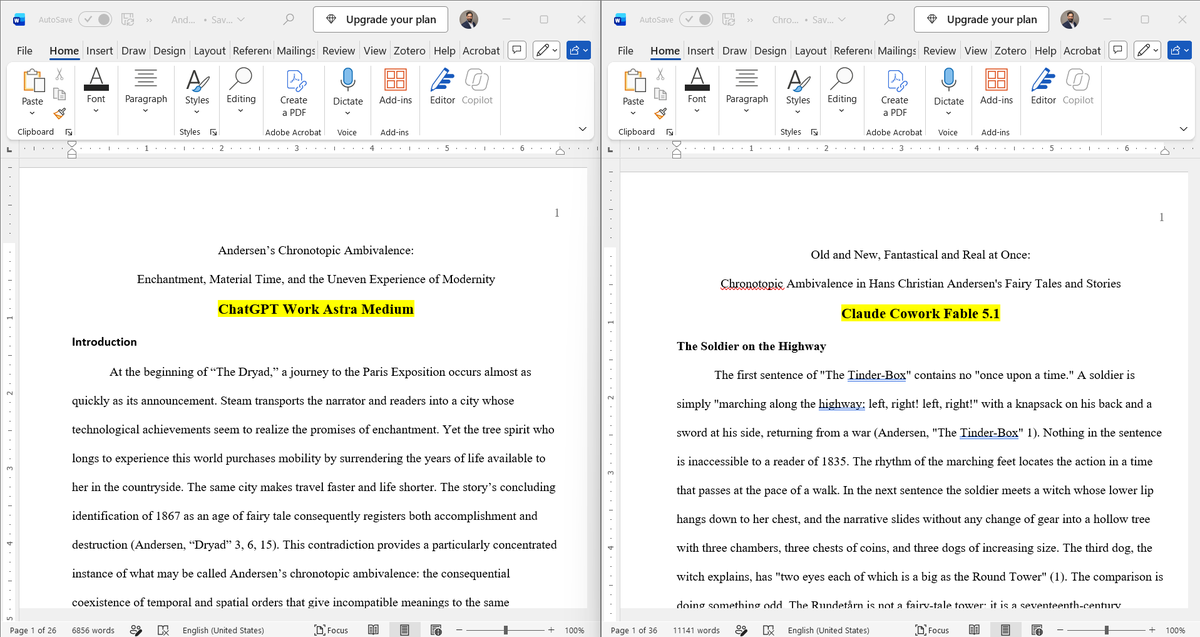
Task: Launch Editor in the right window
Action: [1043, 87]
